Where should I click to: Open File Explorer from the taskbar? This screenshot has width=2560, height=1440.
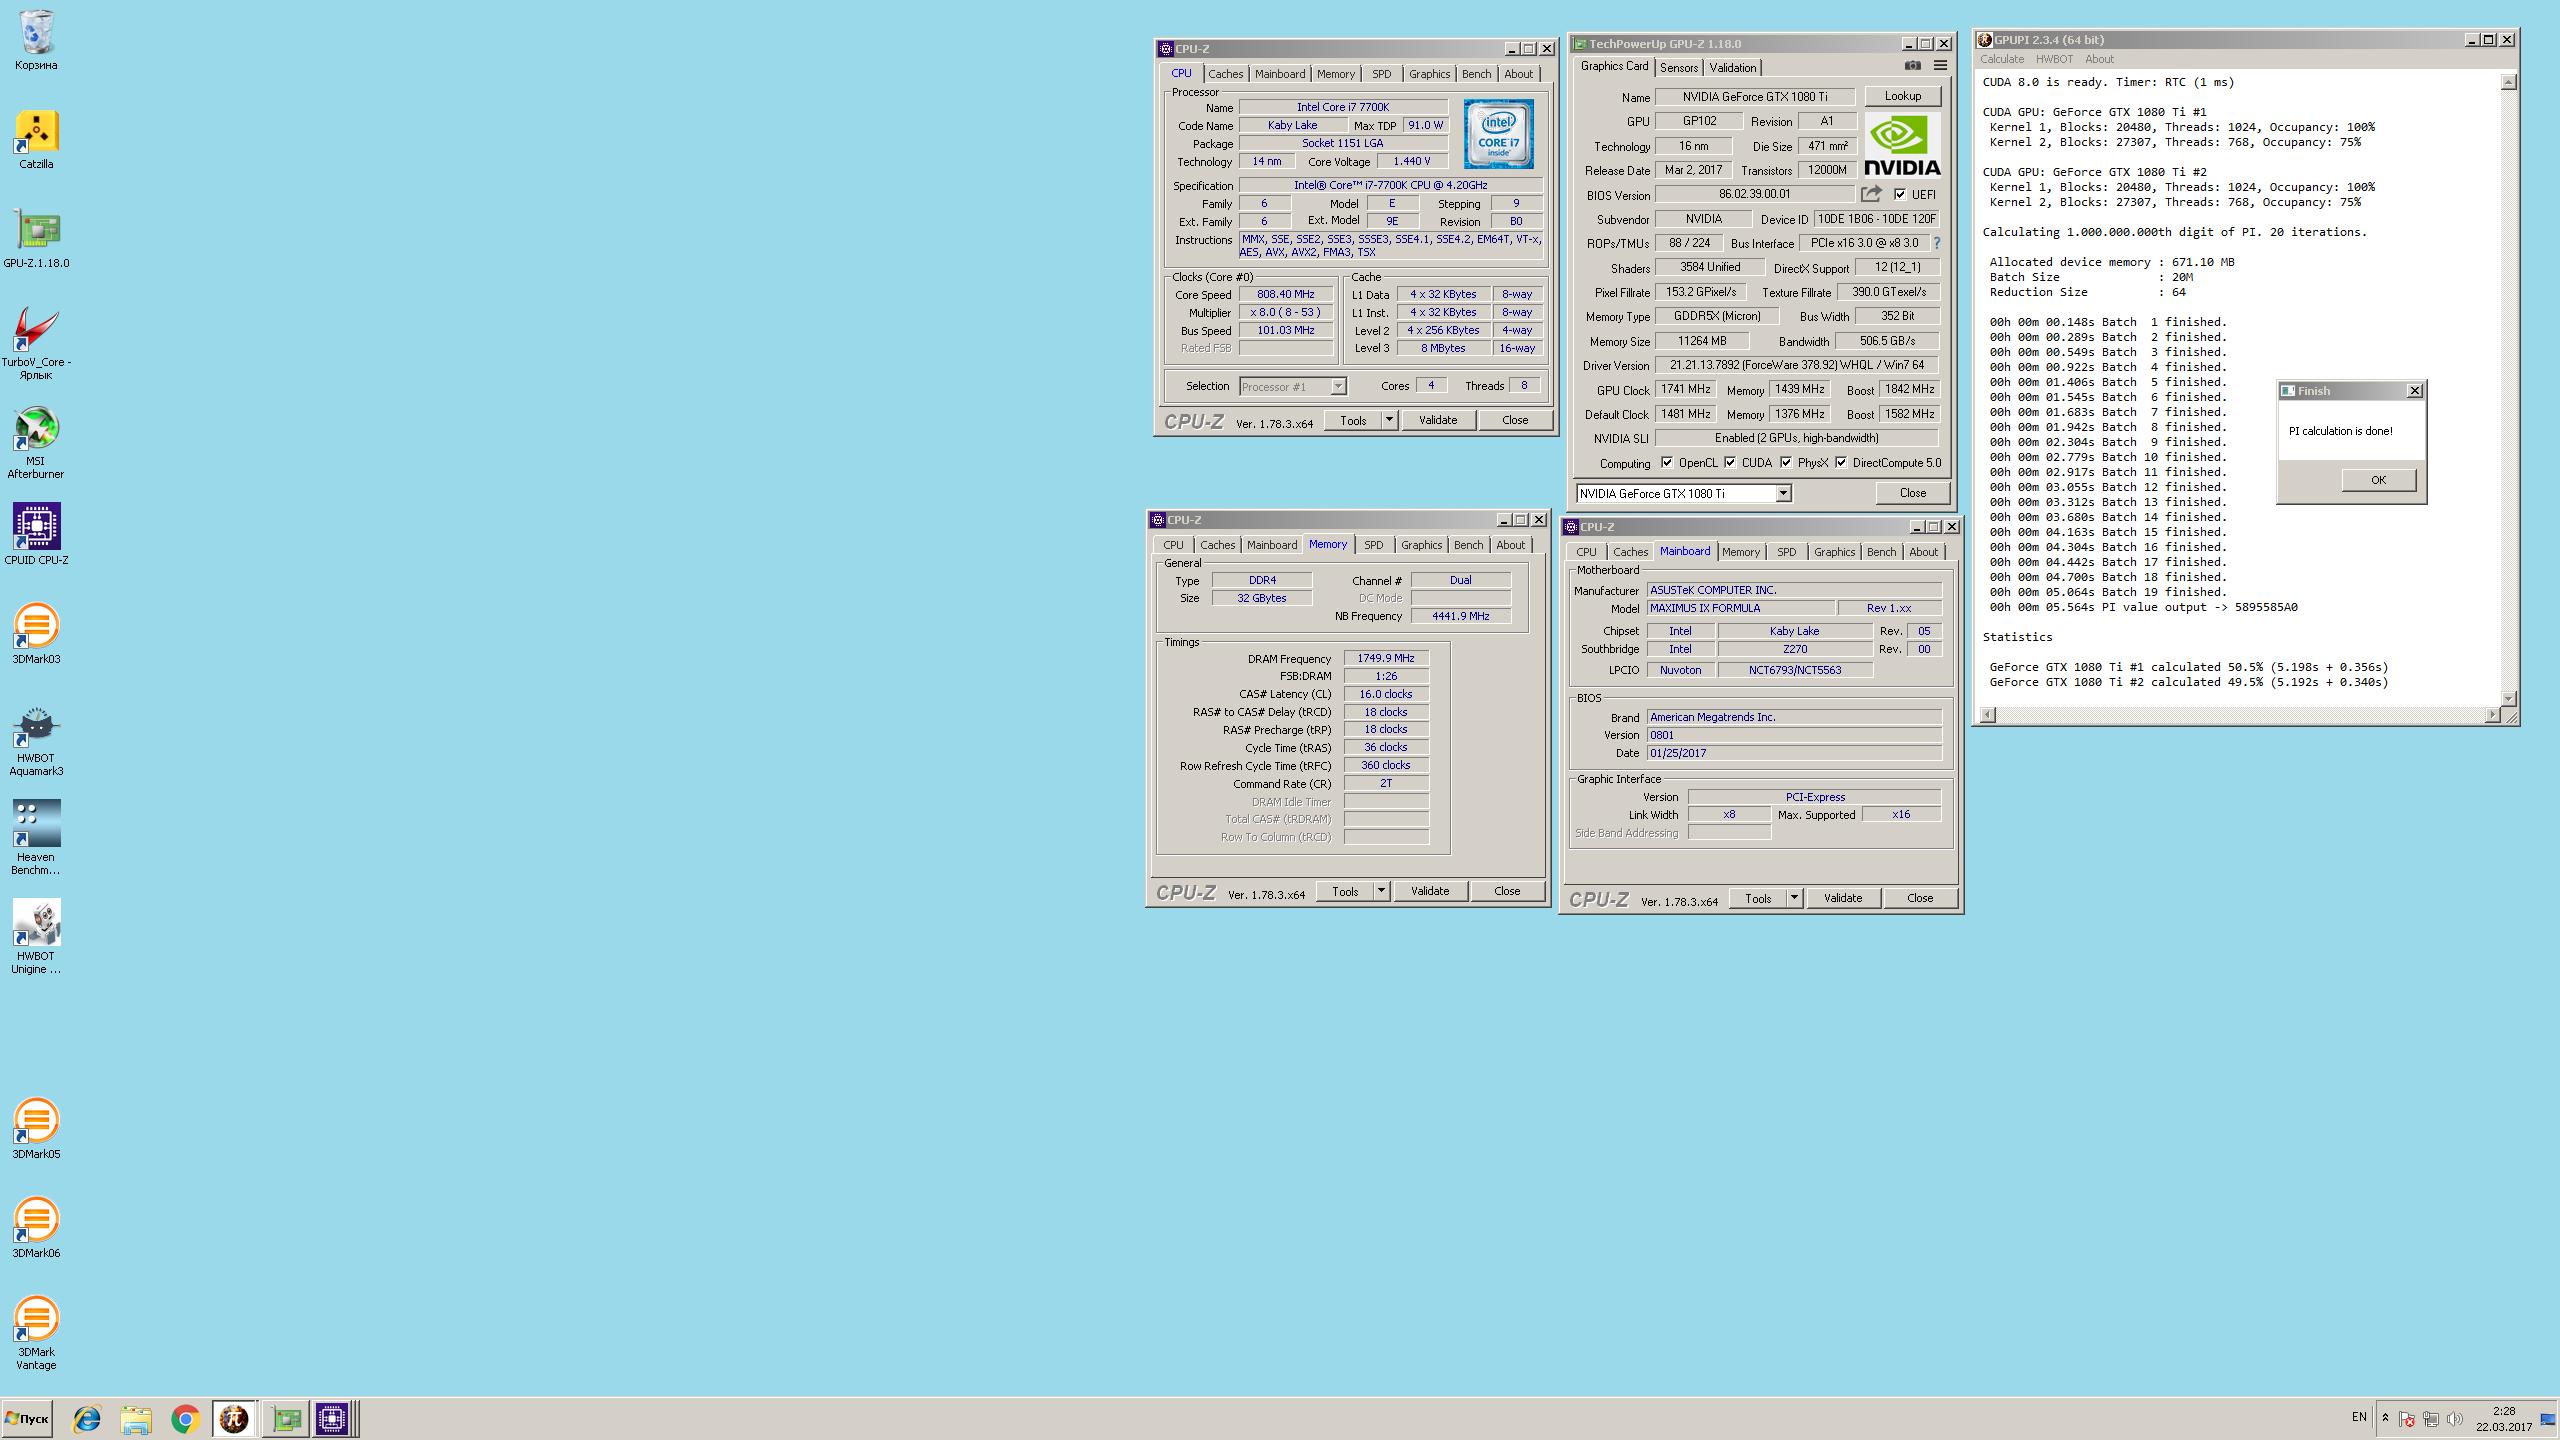pyautogui.click(x=136, y=1419)
